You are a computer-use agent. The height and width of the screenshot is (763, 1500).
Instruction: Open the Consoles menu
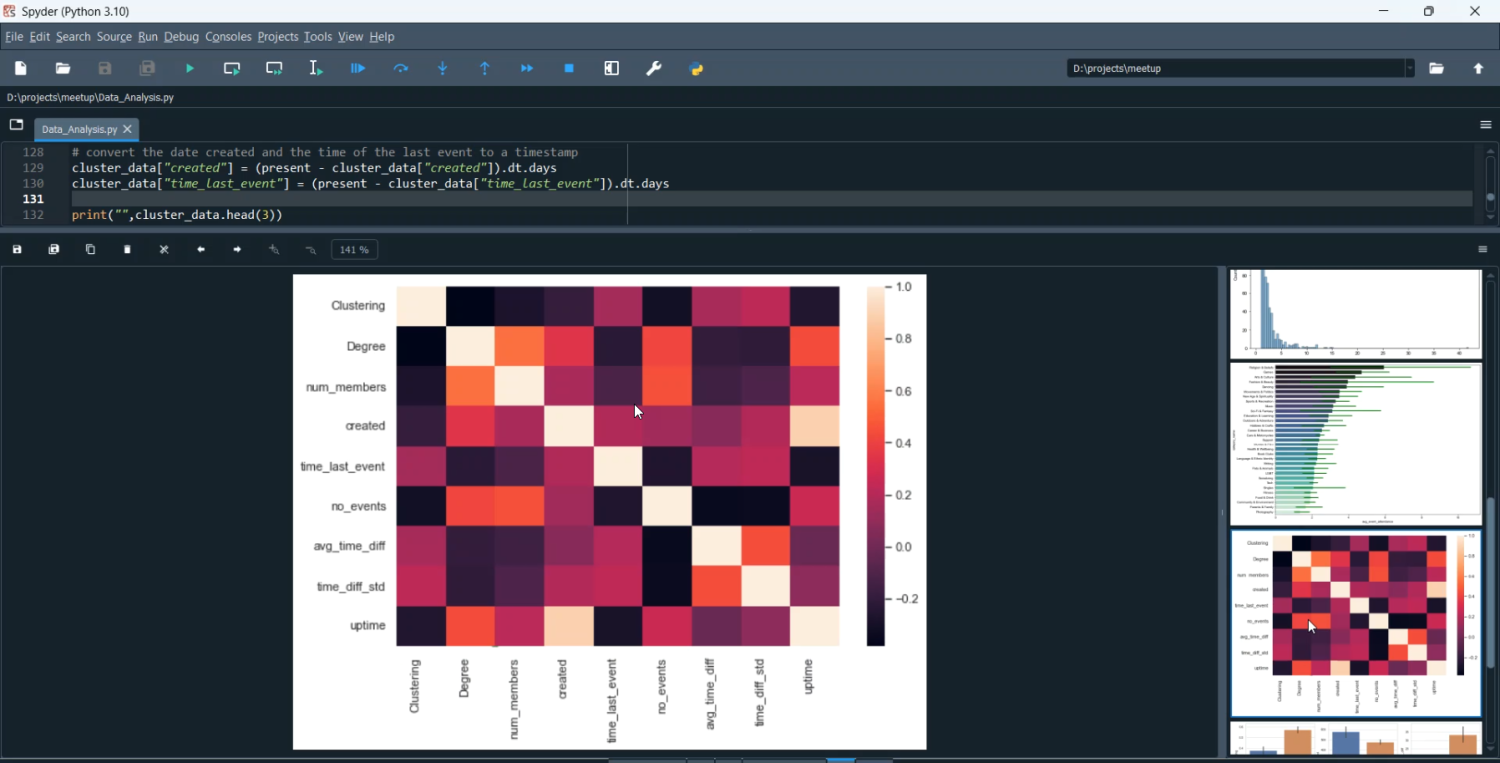(228, 36)
